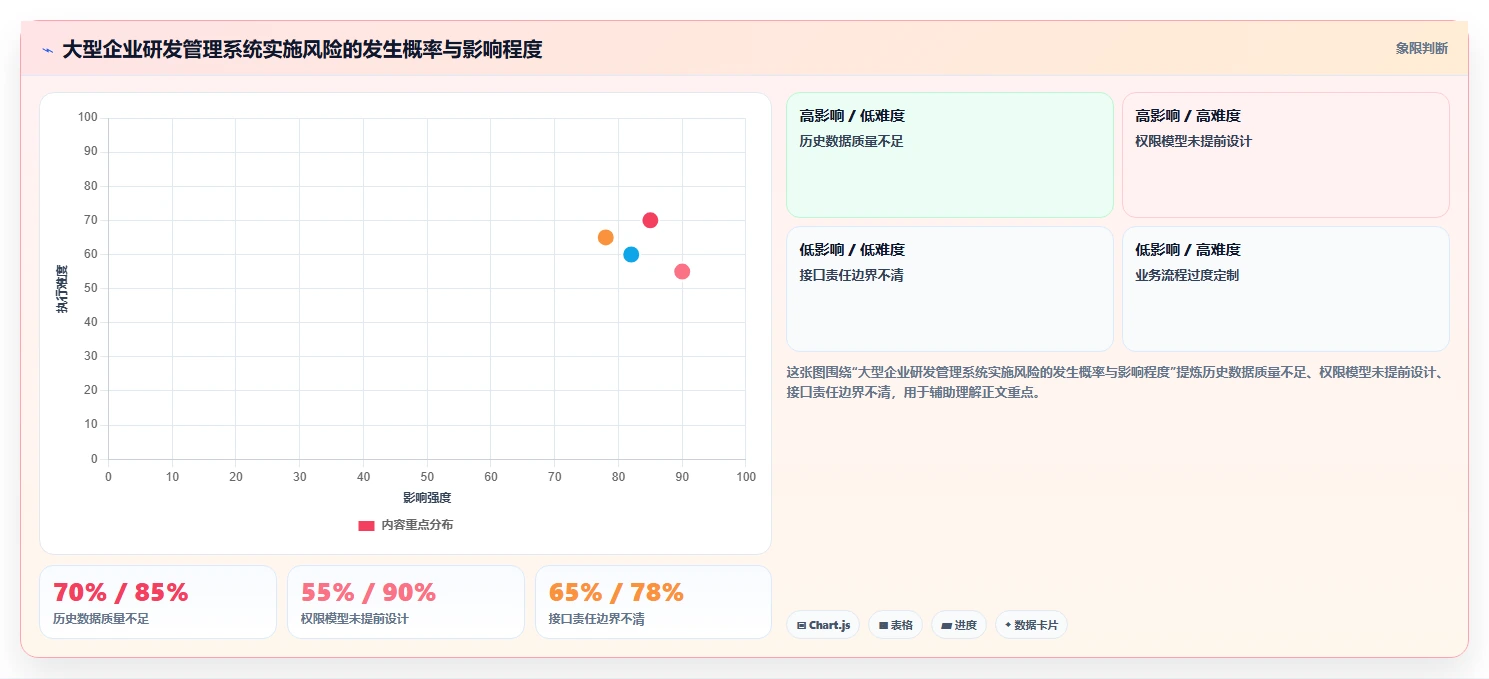This screenshot has height=679, width=1489.
Task: Click 权限模型未提前设计 under 55% / 90%
Action: [355, 619]
